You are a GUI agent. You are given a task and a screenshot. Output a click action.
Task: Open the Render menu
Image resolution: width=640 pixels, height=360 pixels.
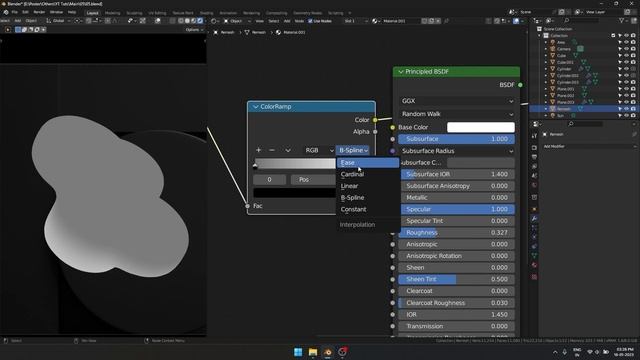click(x=39, y=12)
